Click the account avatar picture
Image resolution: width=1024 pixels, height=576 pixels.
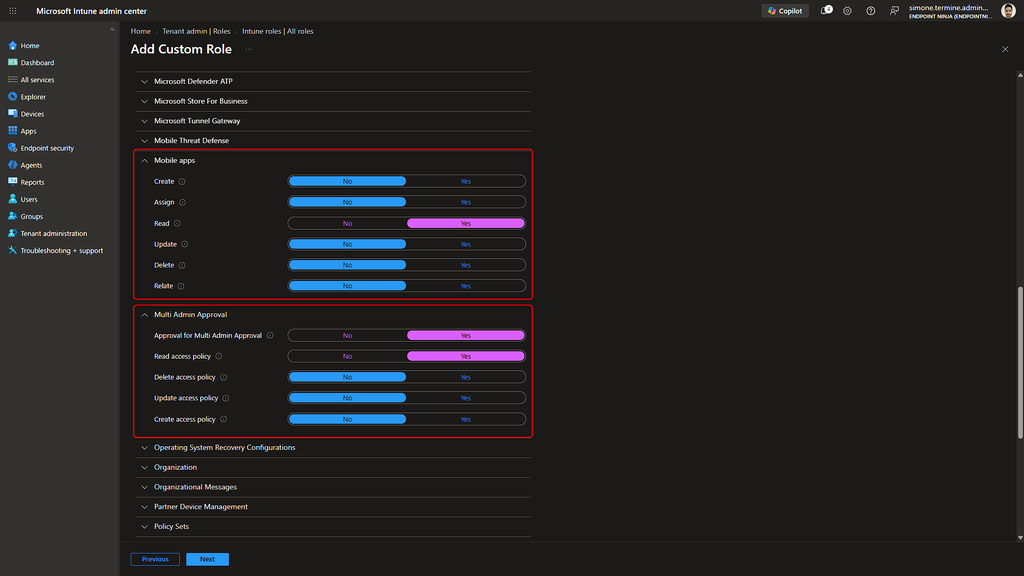click(x=1008, y=11)
